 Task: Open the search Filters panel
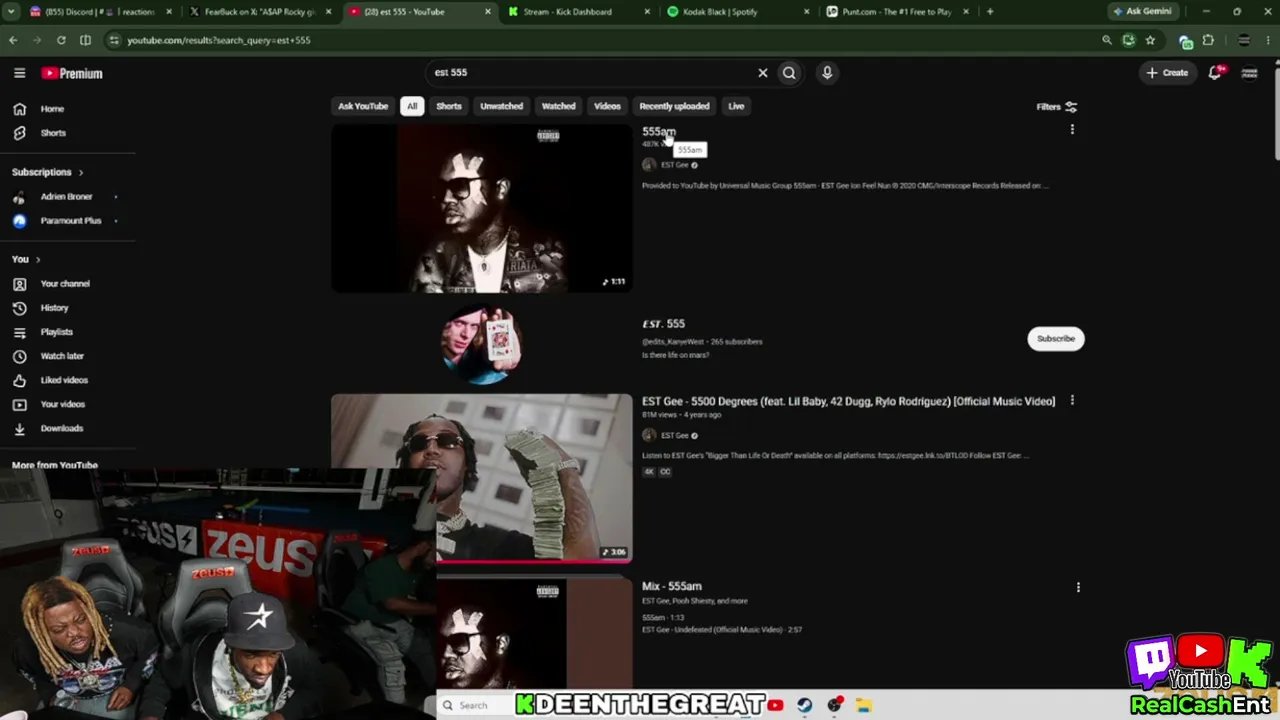coord(1056,107)
